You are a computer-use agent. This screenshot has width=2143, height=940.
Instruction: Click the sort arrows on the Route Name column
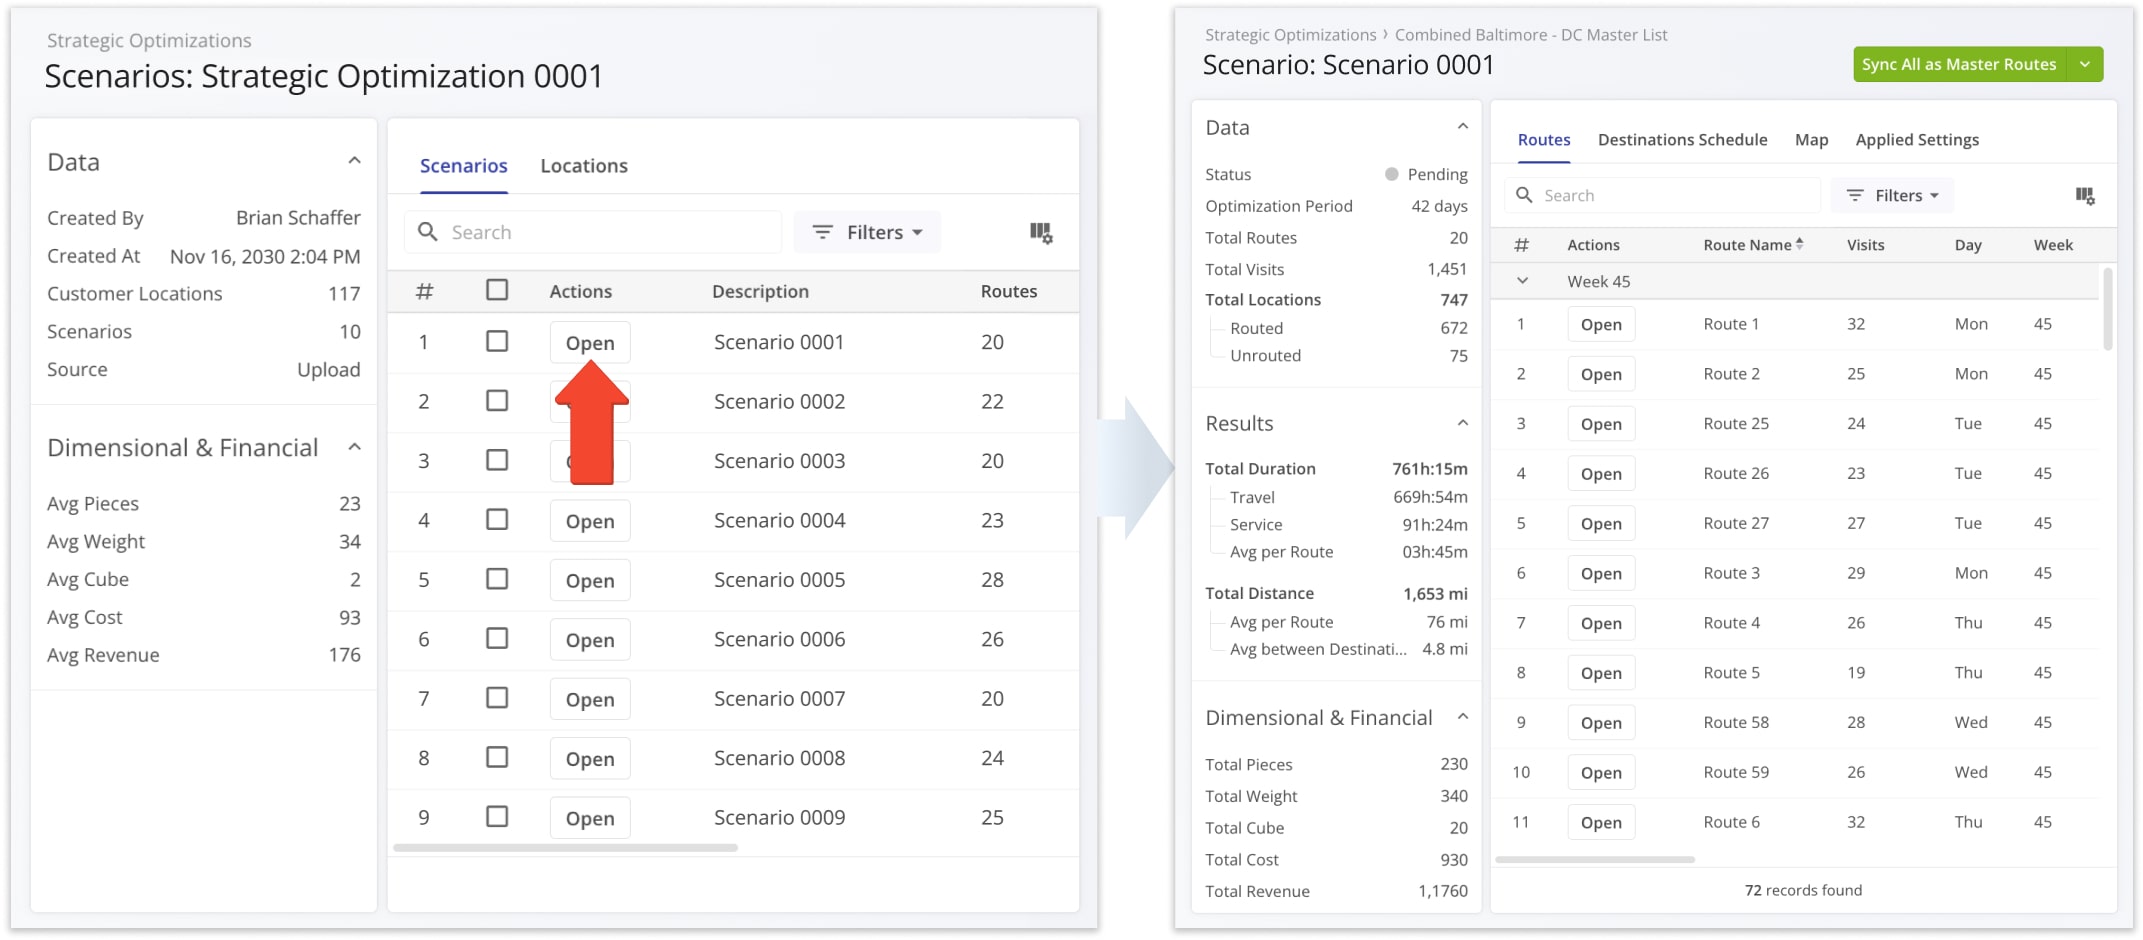pyautogui.click(x=1801, y=242)
